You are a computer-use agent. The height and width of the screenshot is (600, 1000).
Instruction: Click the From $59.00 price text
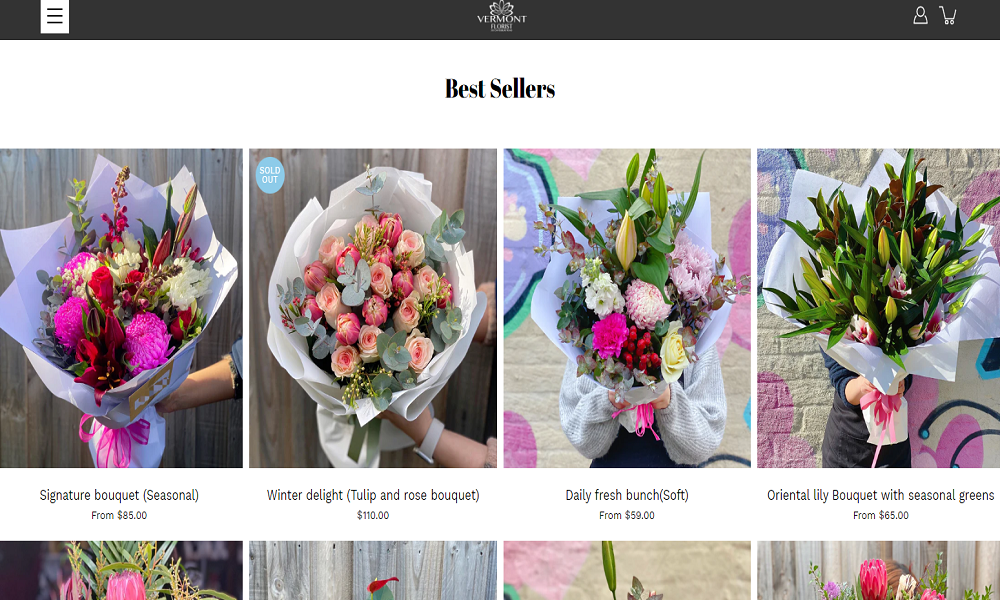coord(627,515)
